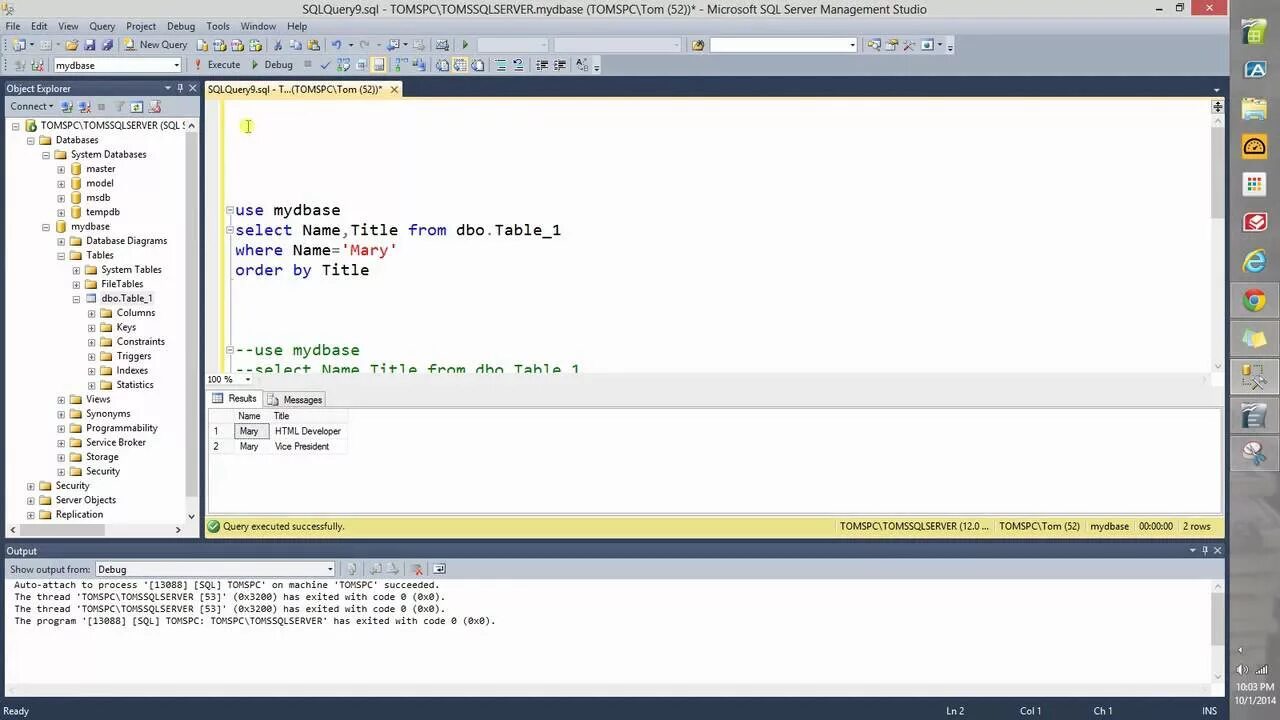Open the mydbase database dropdown

[x=176, y=65]
